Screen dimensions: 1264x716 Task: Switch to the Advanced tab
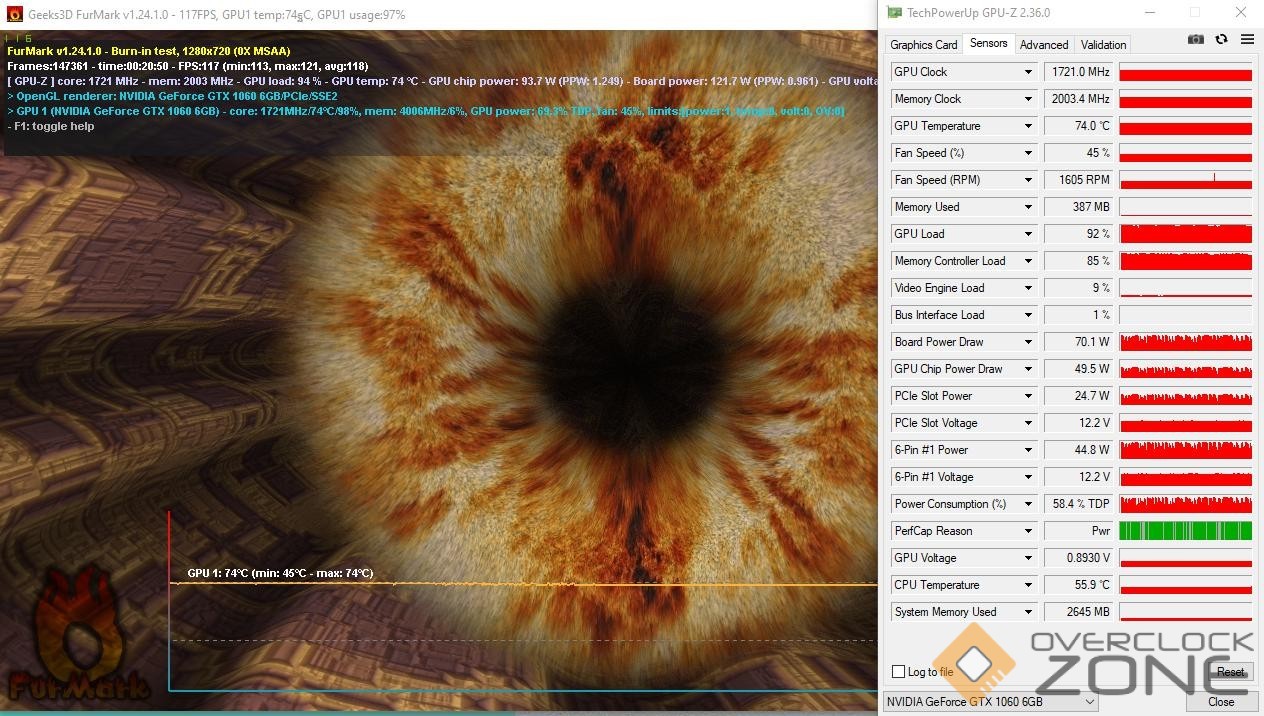[x=1044, y=45]
